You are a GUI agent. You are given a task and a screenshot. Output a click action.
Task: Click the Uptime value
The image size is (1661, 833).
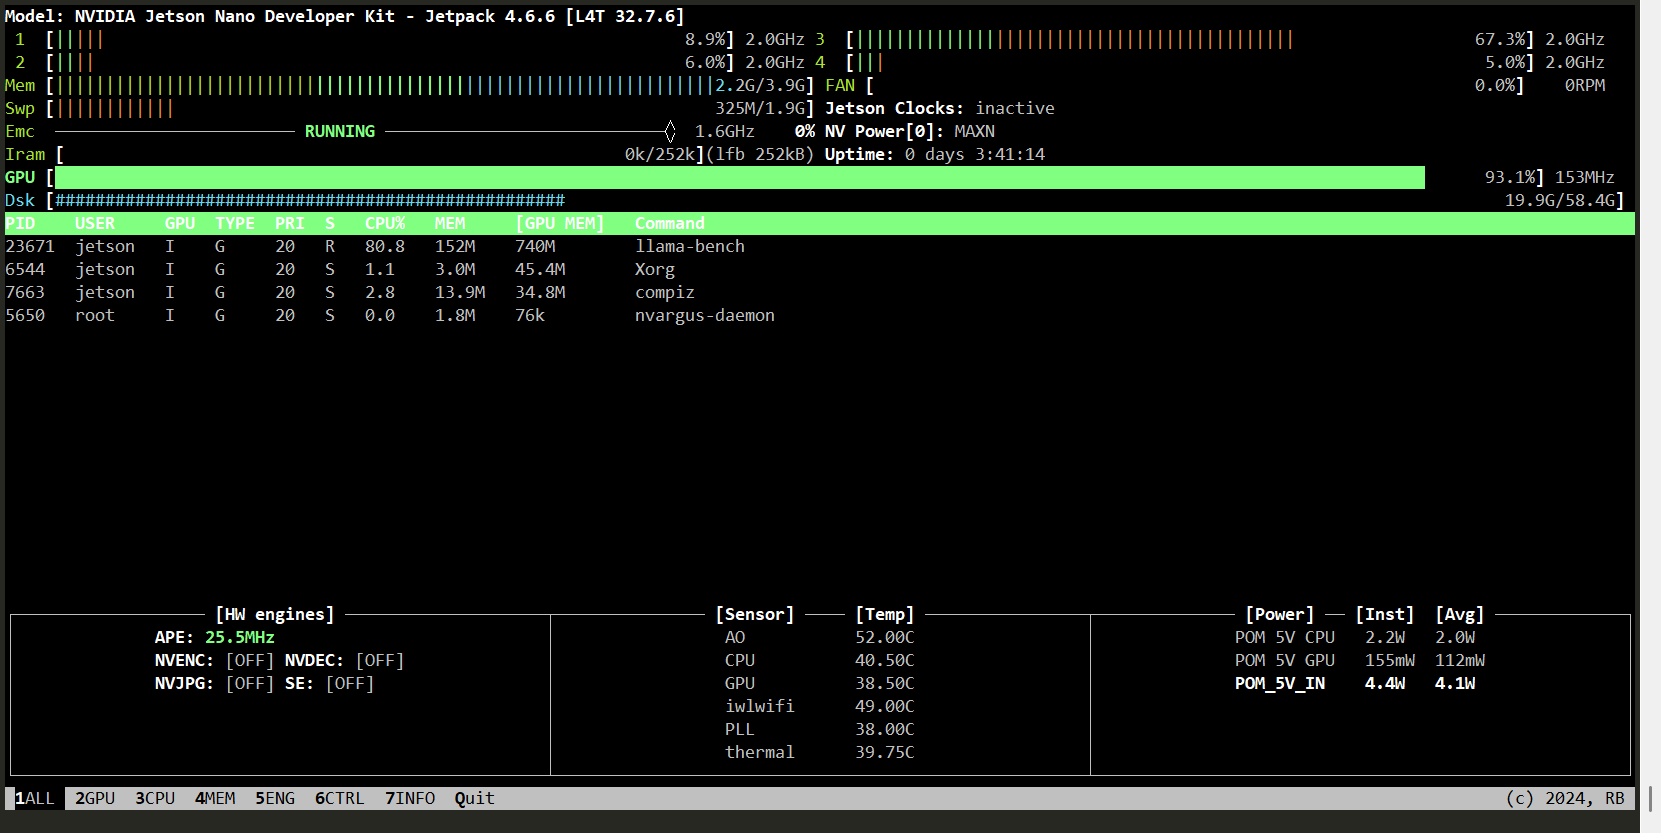click(975, 155)
